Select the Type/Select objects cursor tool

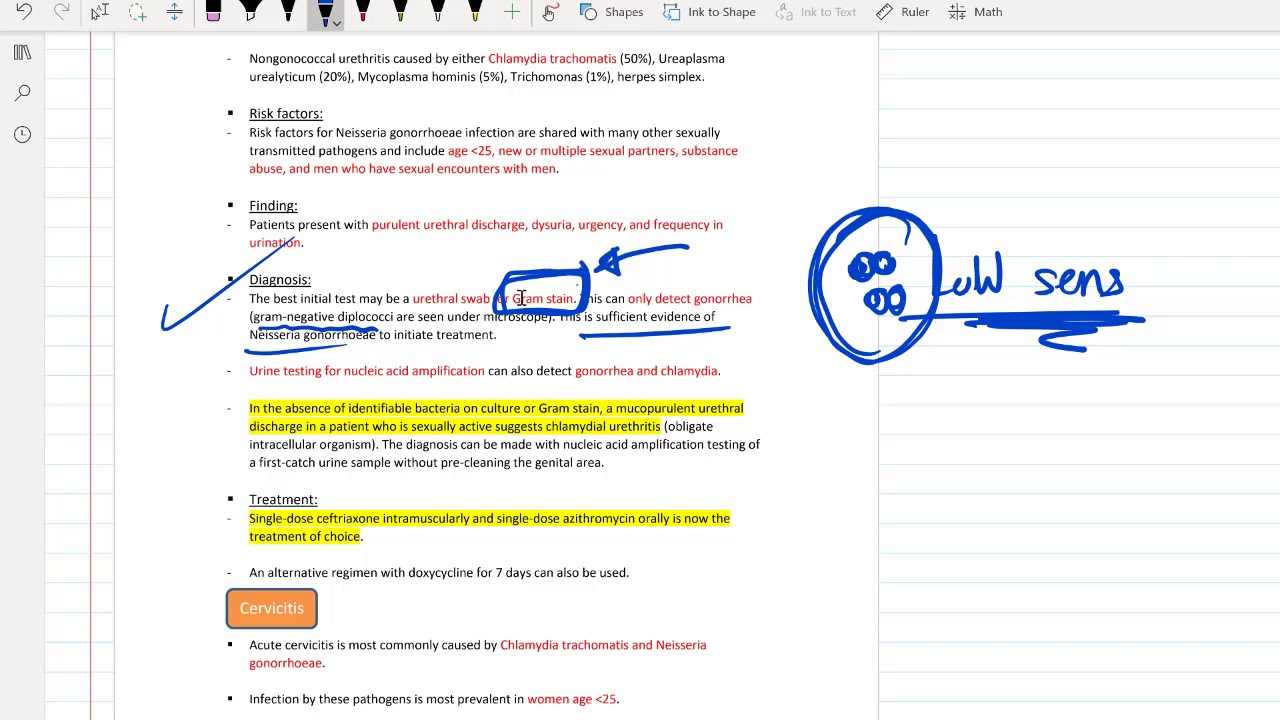[x=99, y=12]
